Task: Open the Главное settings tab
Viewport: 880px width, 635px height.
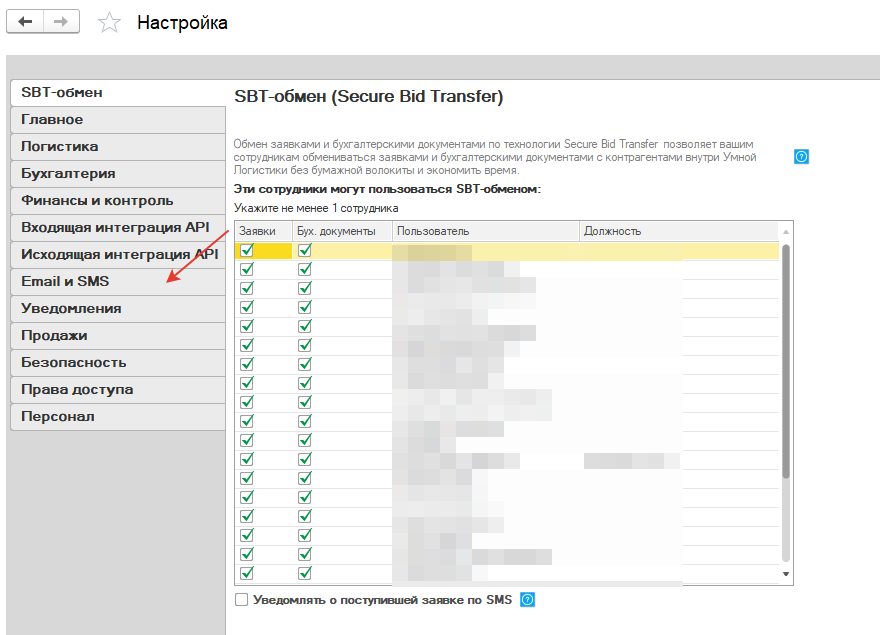Action: 118,120
